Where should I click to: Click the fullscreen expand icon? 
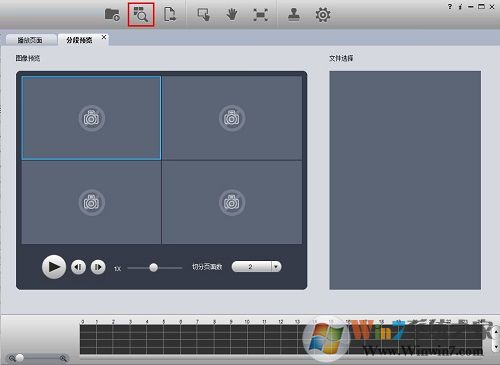(260, 15)
